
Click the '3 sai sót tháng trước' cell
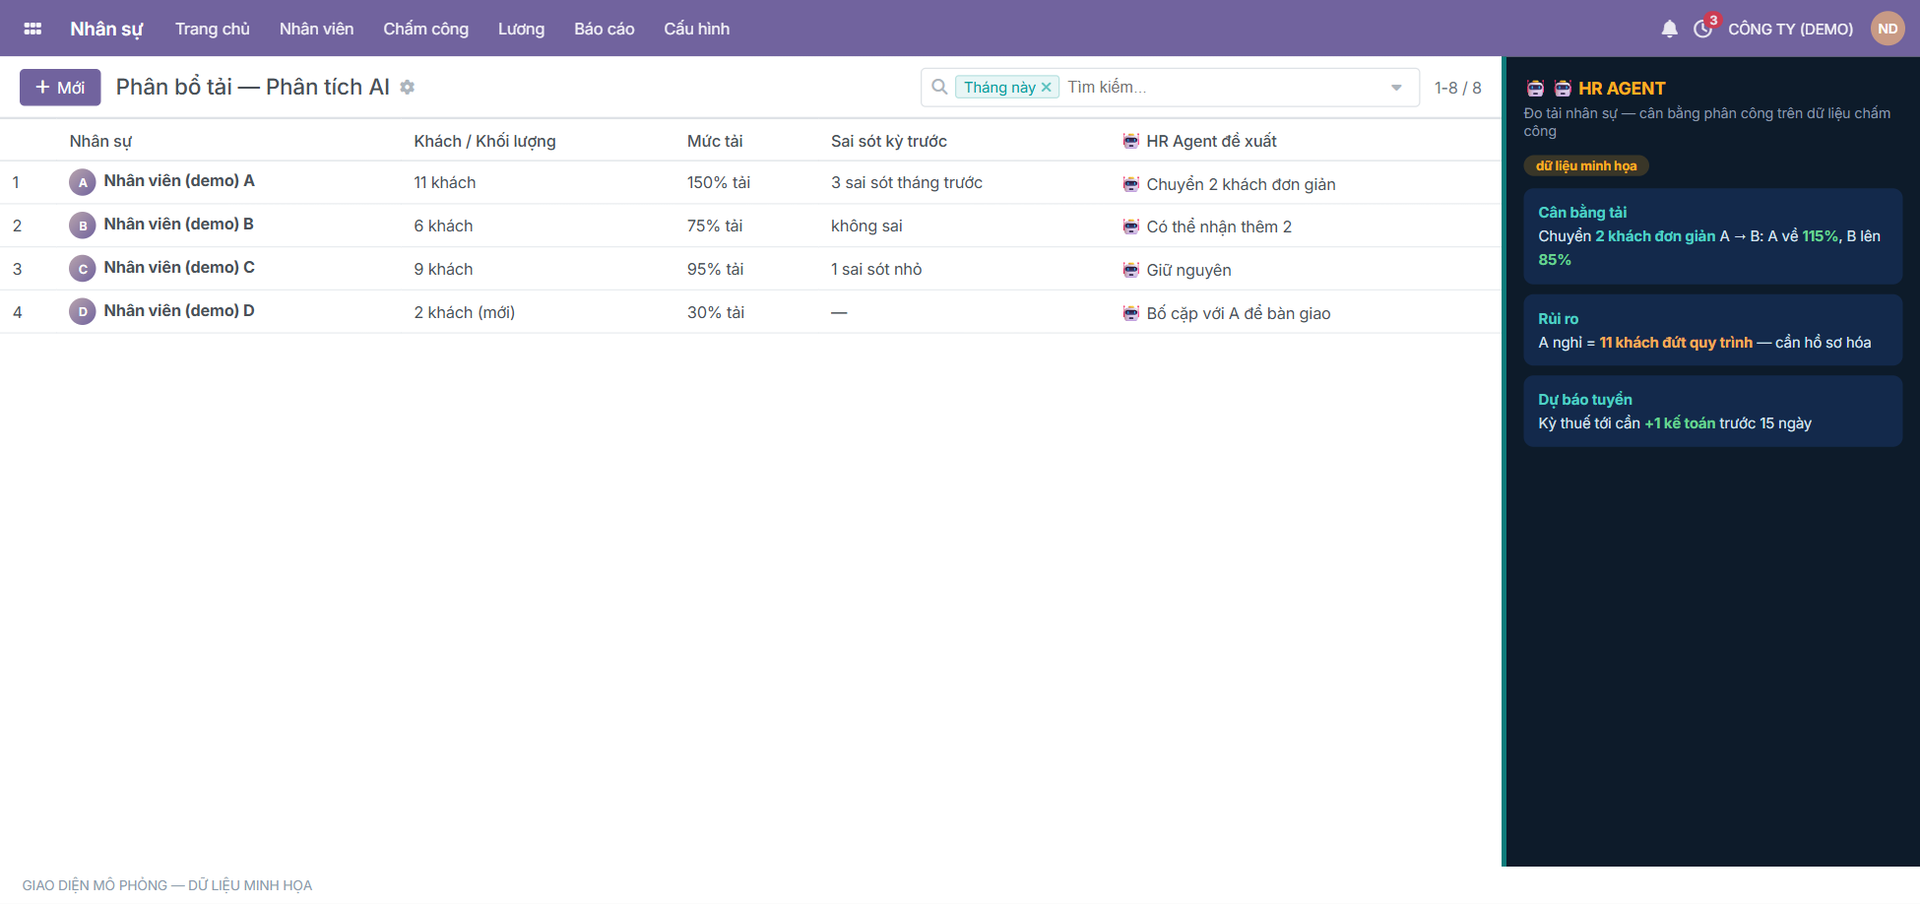907,182
